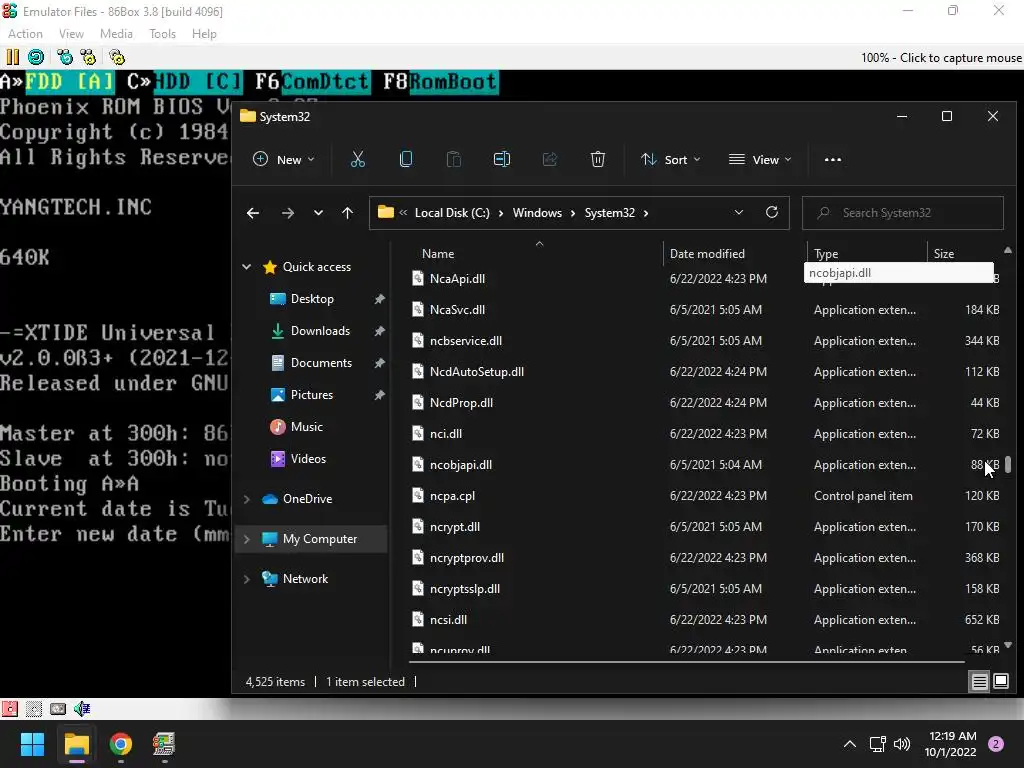Open the 86Box Help menu
The height and width of the screenshot is (768, 1024).
click(x=204, y=34)
